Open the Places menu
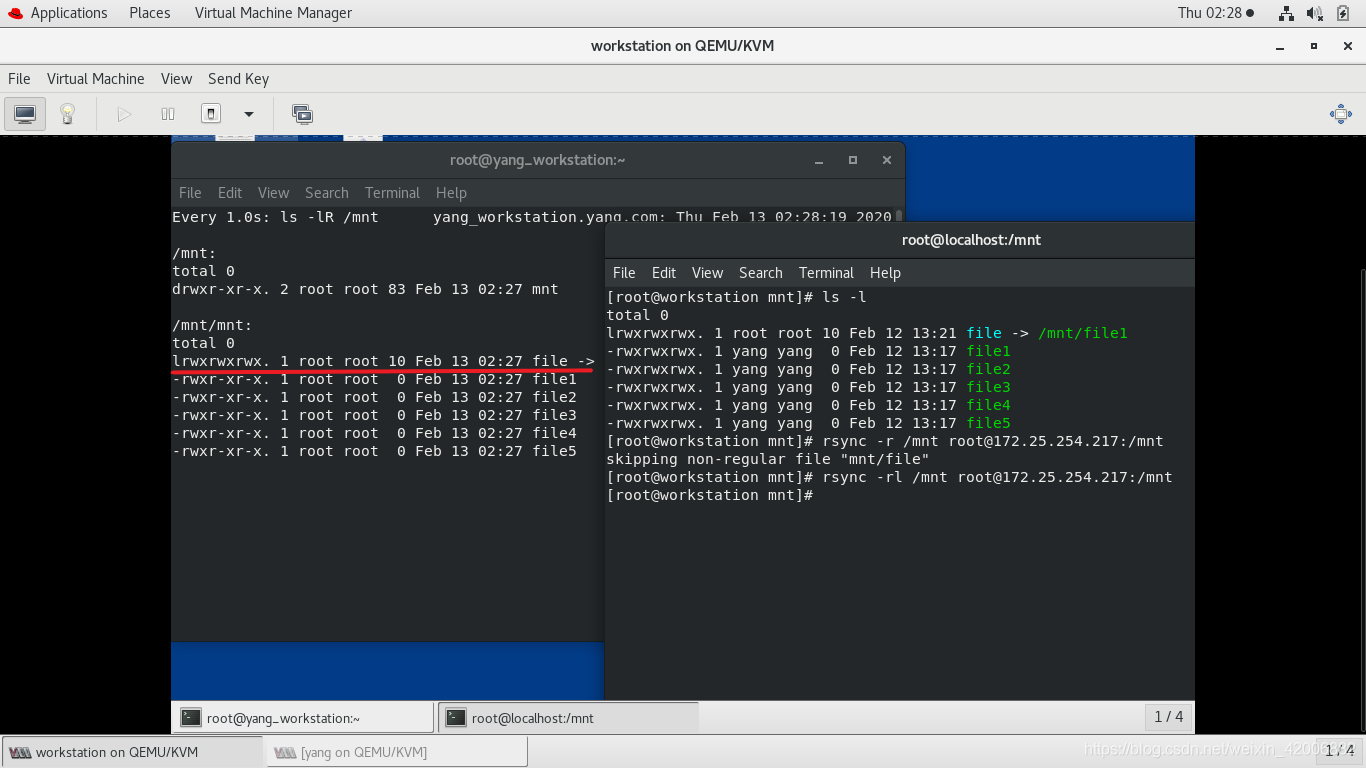 coord(150,13)
